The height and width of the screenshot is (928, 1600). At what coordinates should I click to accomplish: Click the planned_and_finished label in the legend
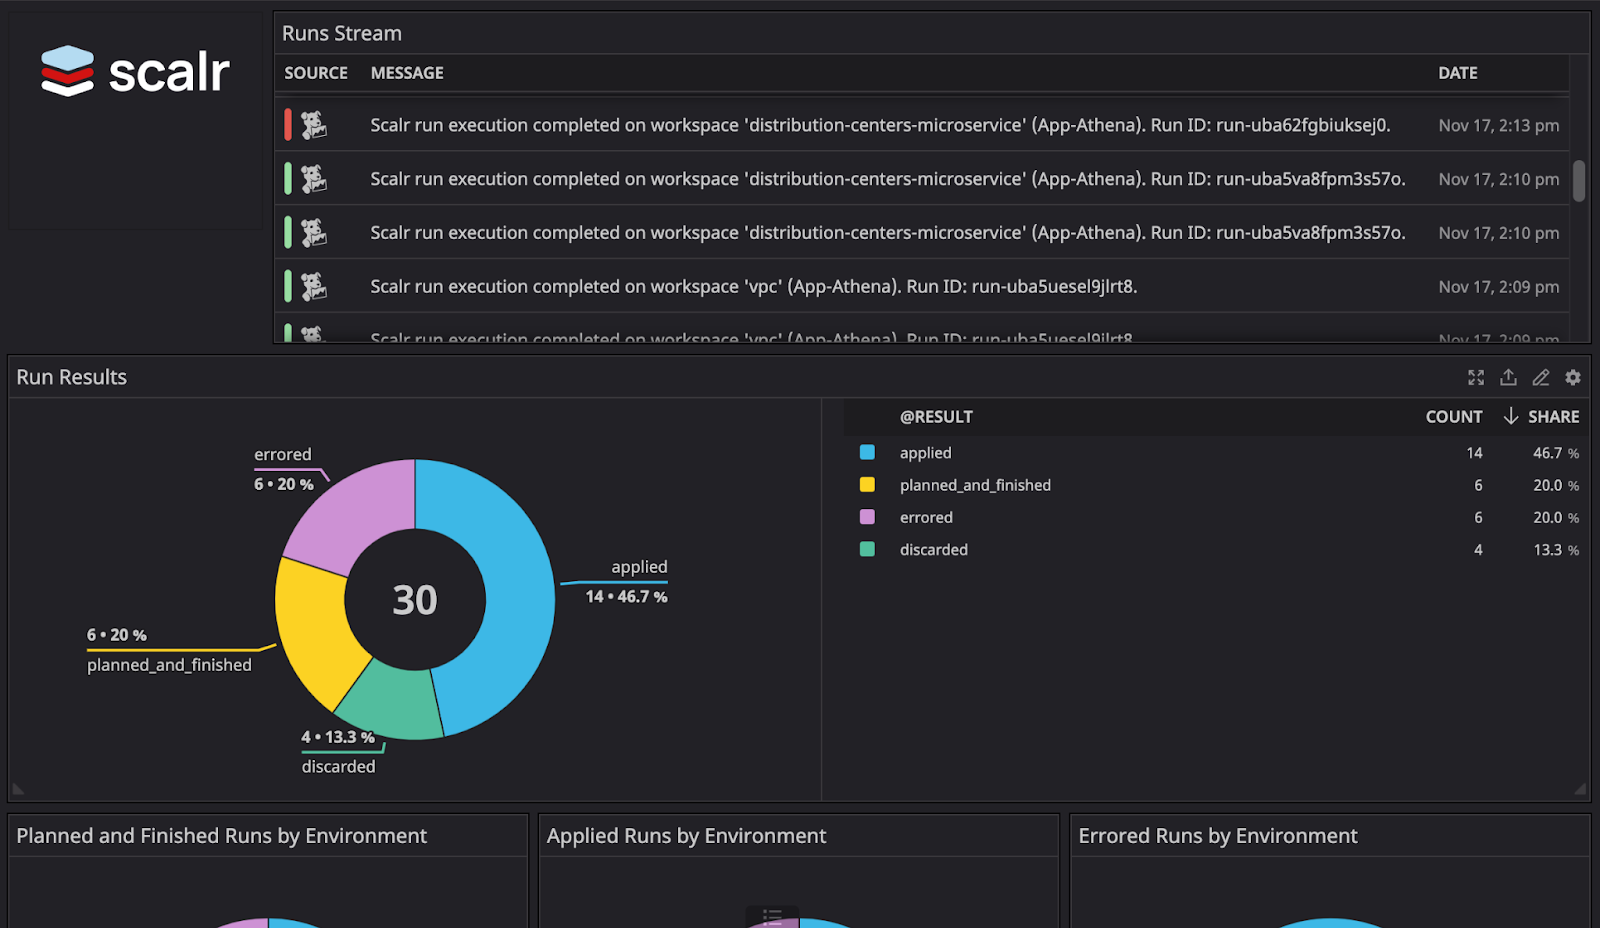[974, 484]
